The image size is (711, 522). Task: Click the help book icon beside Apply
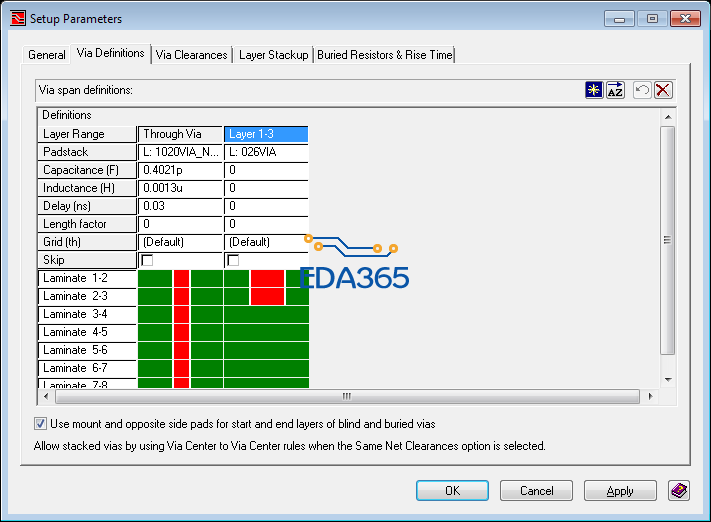[x=679, y=490]
